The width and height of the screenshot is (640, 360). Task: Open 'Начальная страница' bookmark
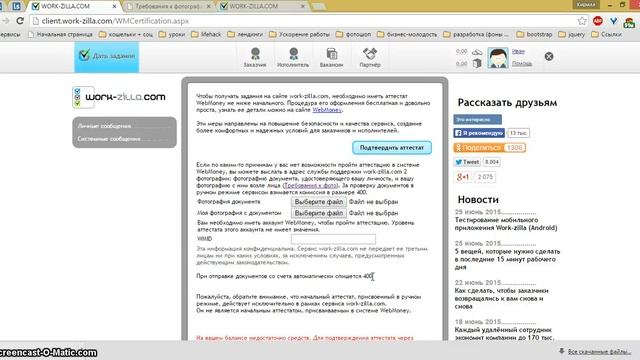(x=60, y=34)
